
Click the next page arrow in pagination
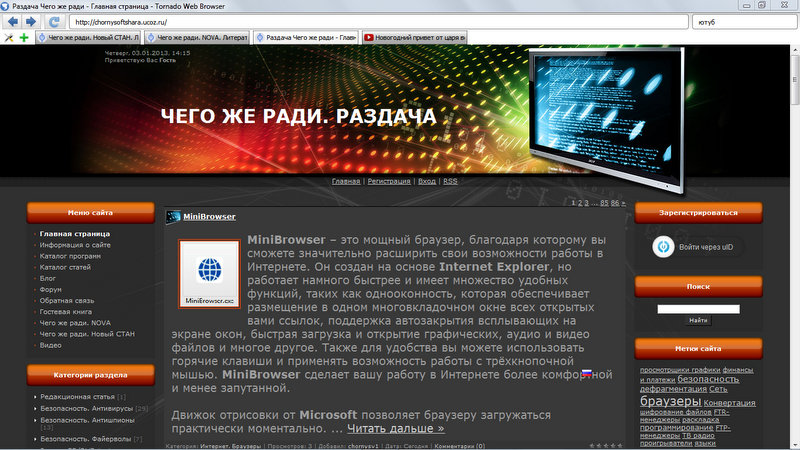pyautogui.click(x=623, y=203)
